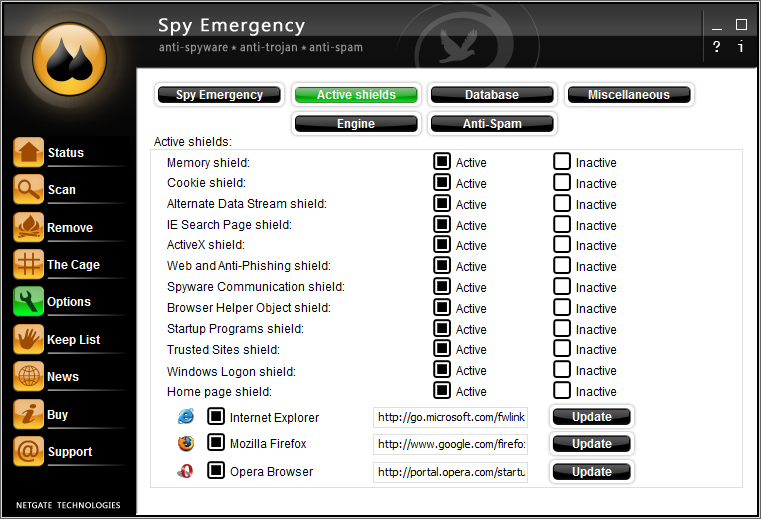
Task: Open Support at-sign icon
Action: (x=29, y=451)
